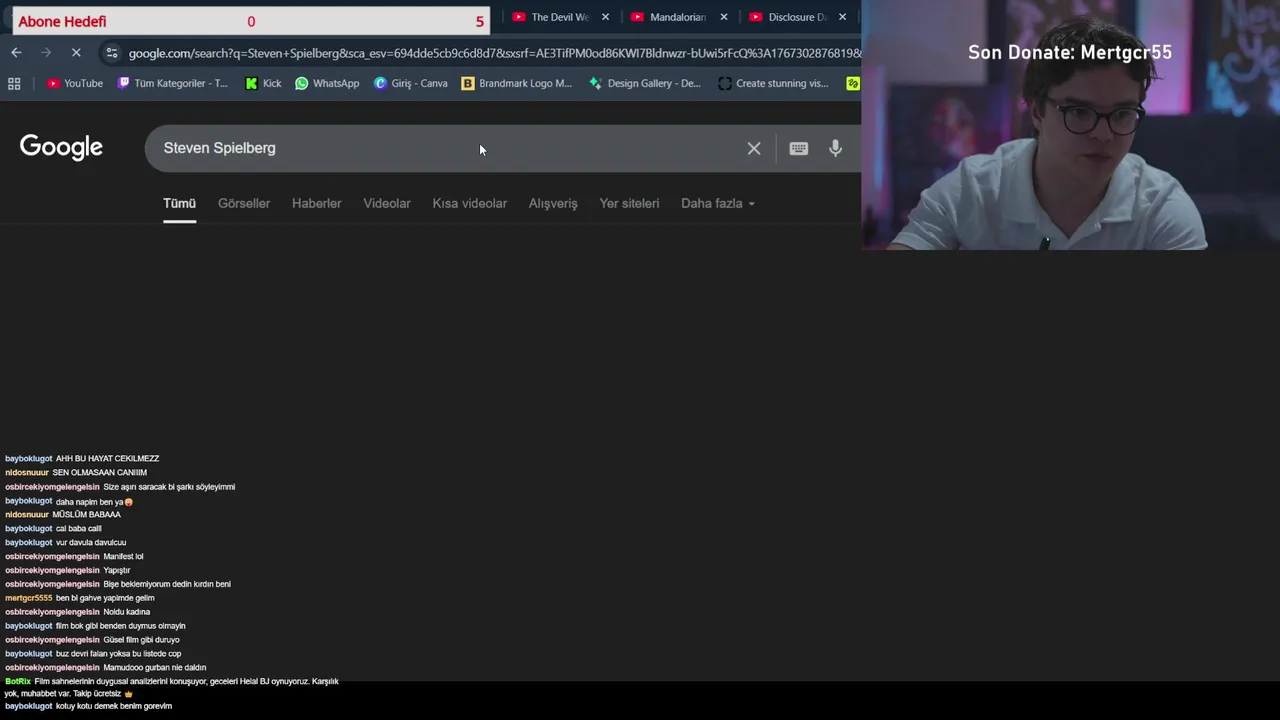The height and width of the screenshot is (720, 1280).
Task: Clear the search box with X
Action: pos(754,149)
